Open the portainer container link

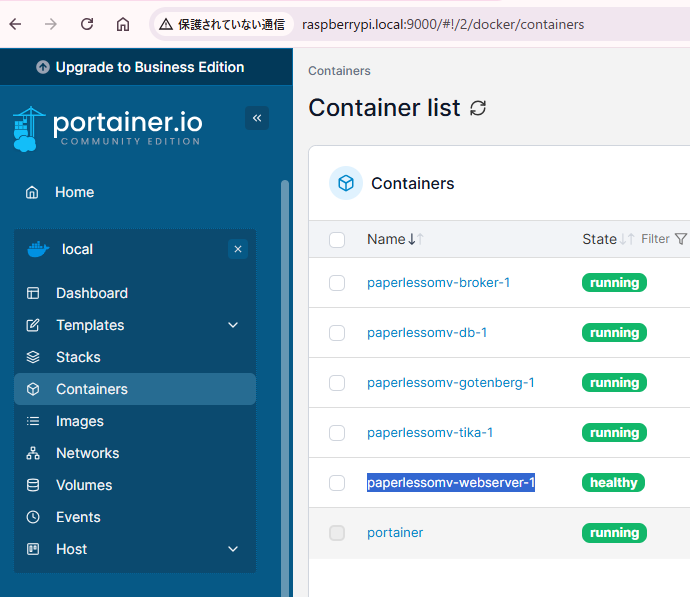coord(395,533)
